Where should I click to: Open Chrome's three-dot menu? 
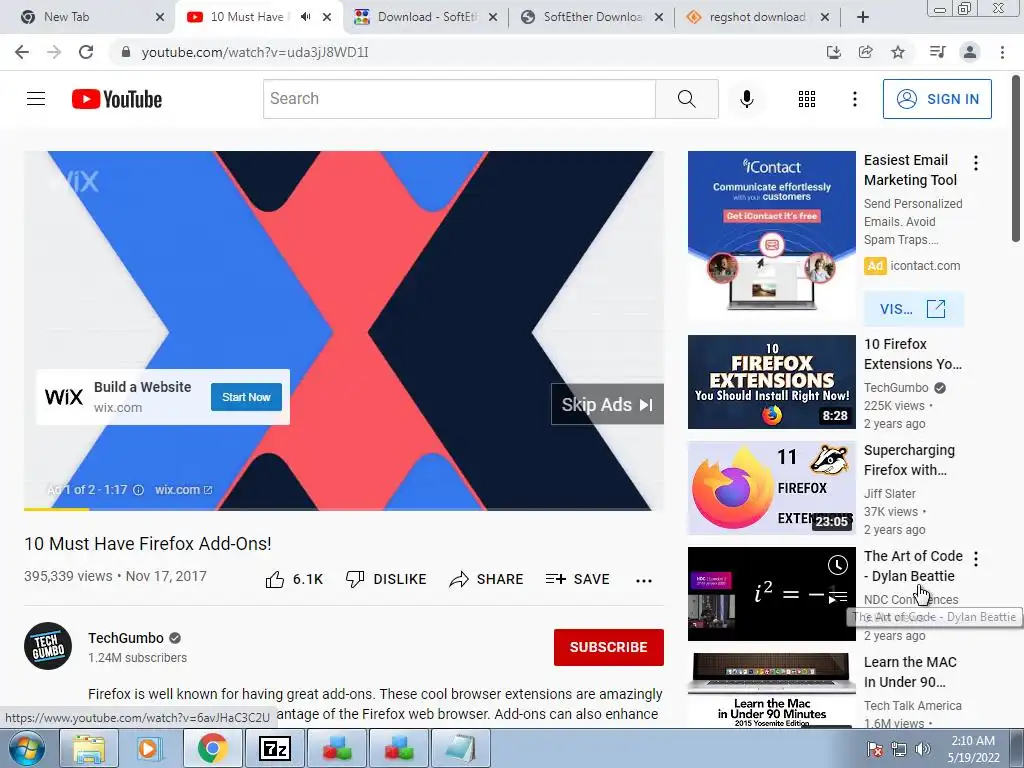point(1002,52)
